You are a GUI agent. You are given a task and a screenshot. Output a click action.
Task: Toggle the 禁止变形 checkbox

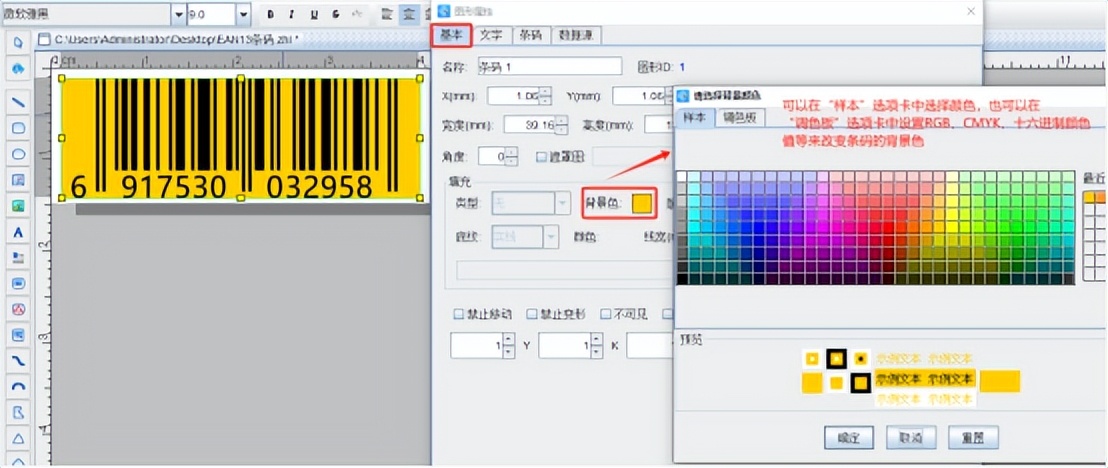pos(532,314)
